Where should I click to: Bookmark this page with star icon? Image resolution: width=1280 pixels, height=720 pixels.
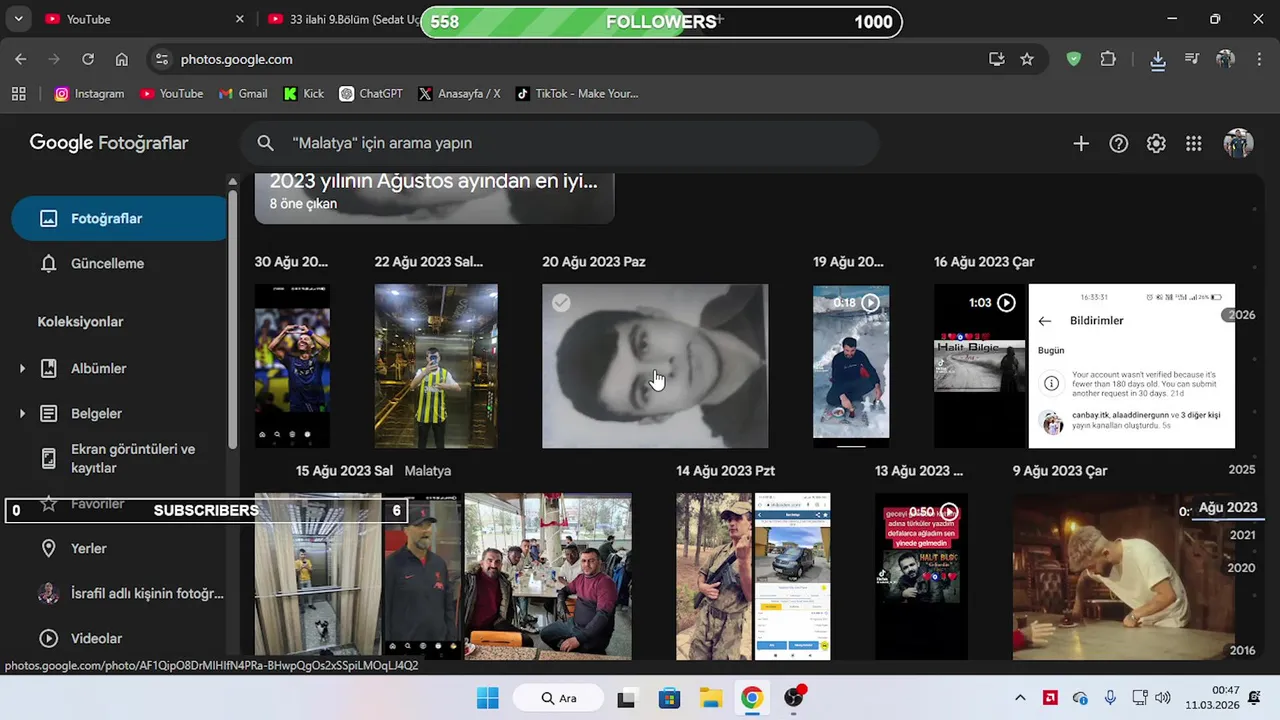pos(1027,59)
